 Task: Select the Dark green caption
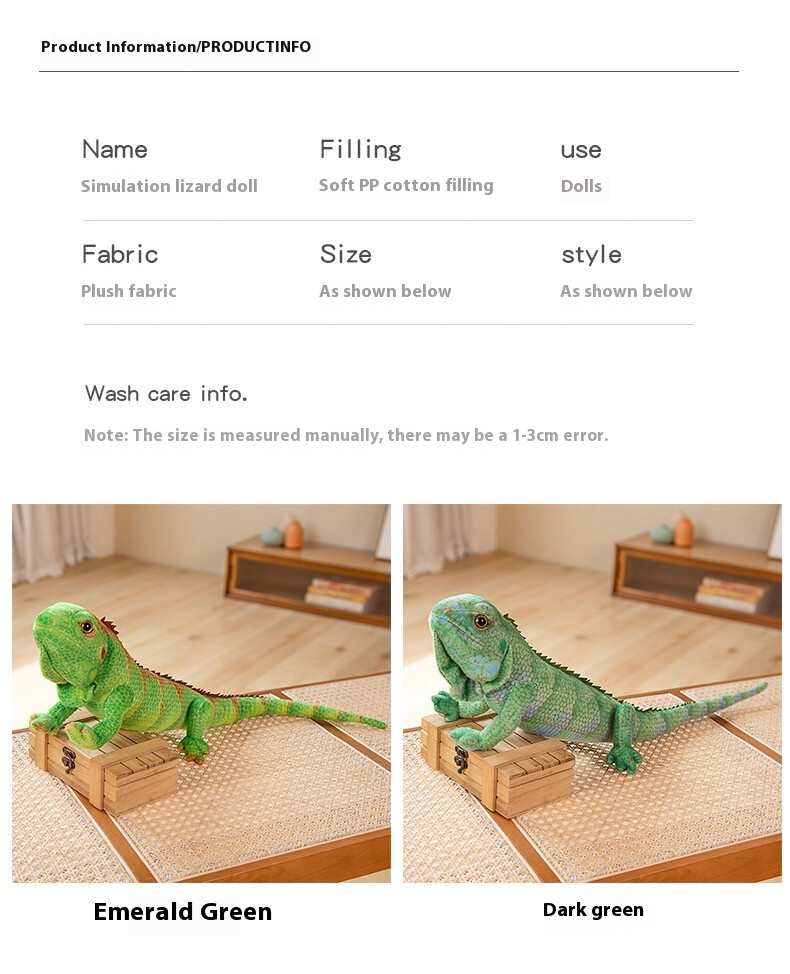click(593, 910)
